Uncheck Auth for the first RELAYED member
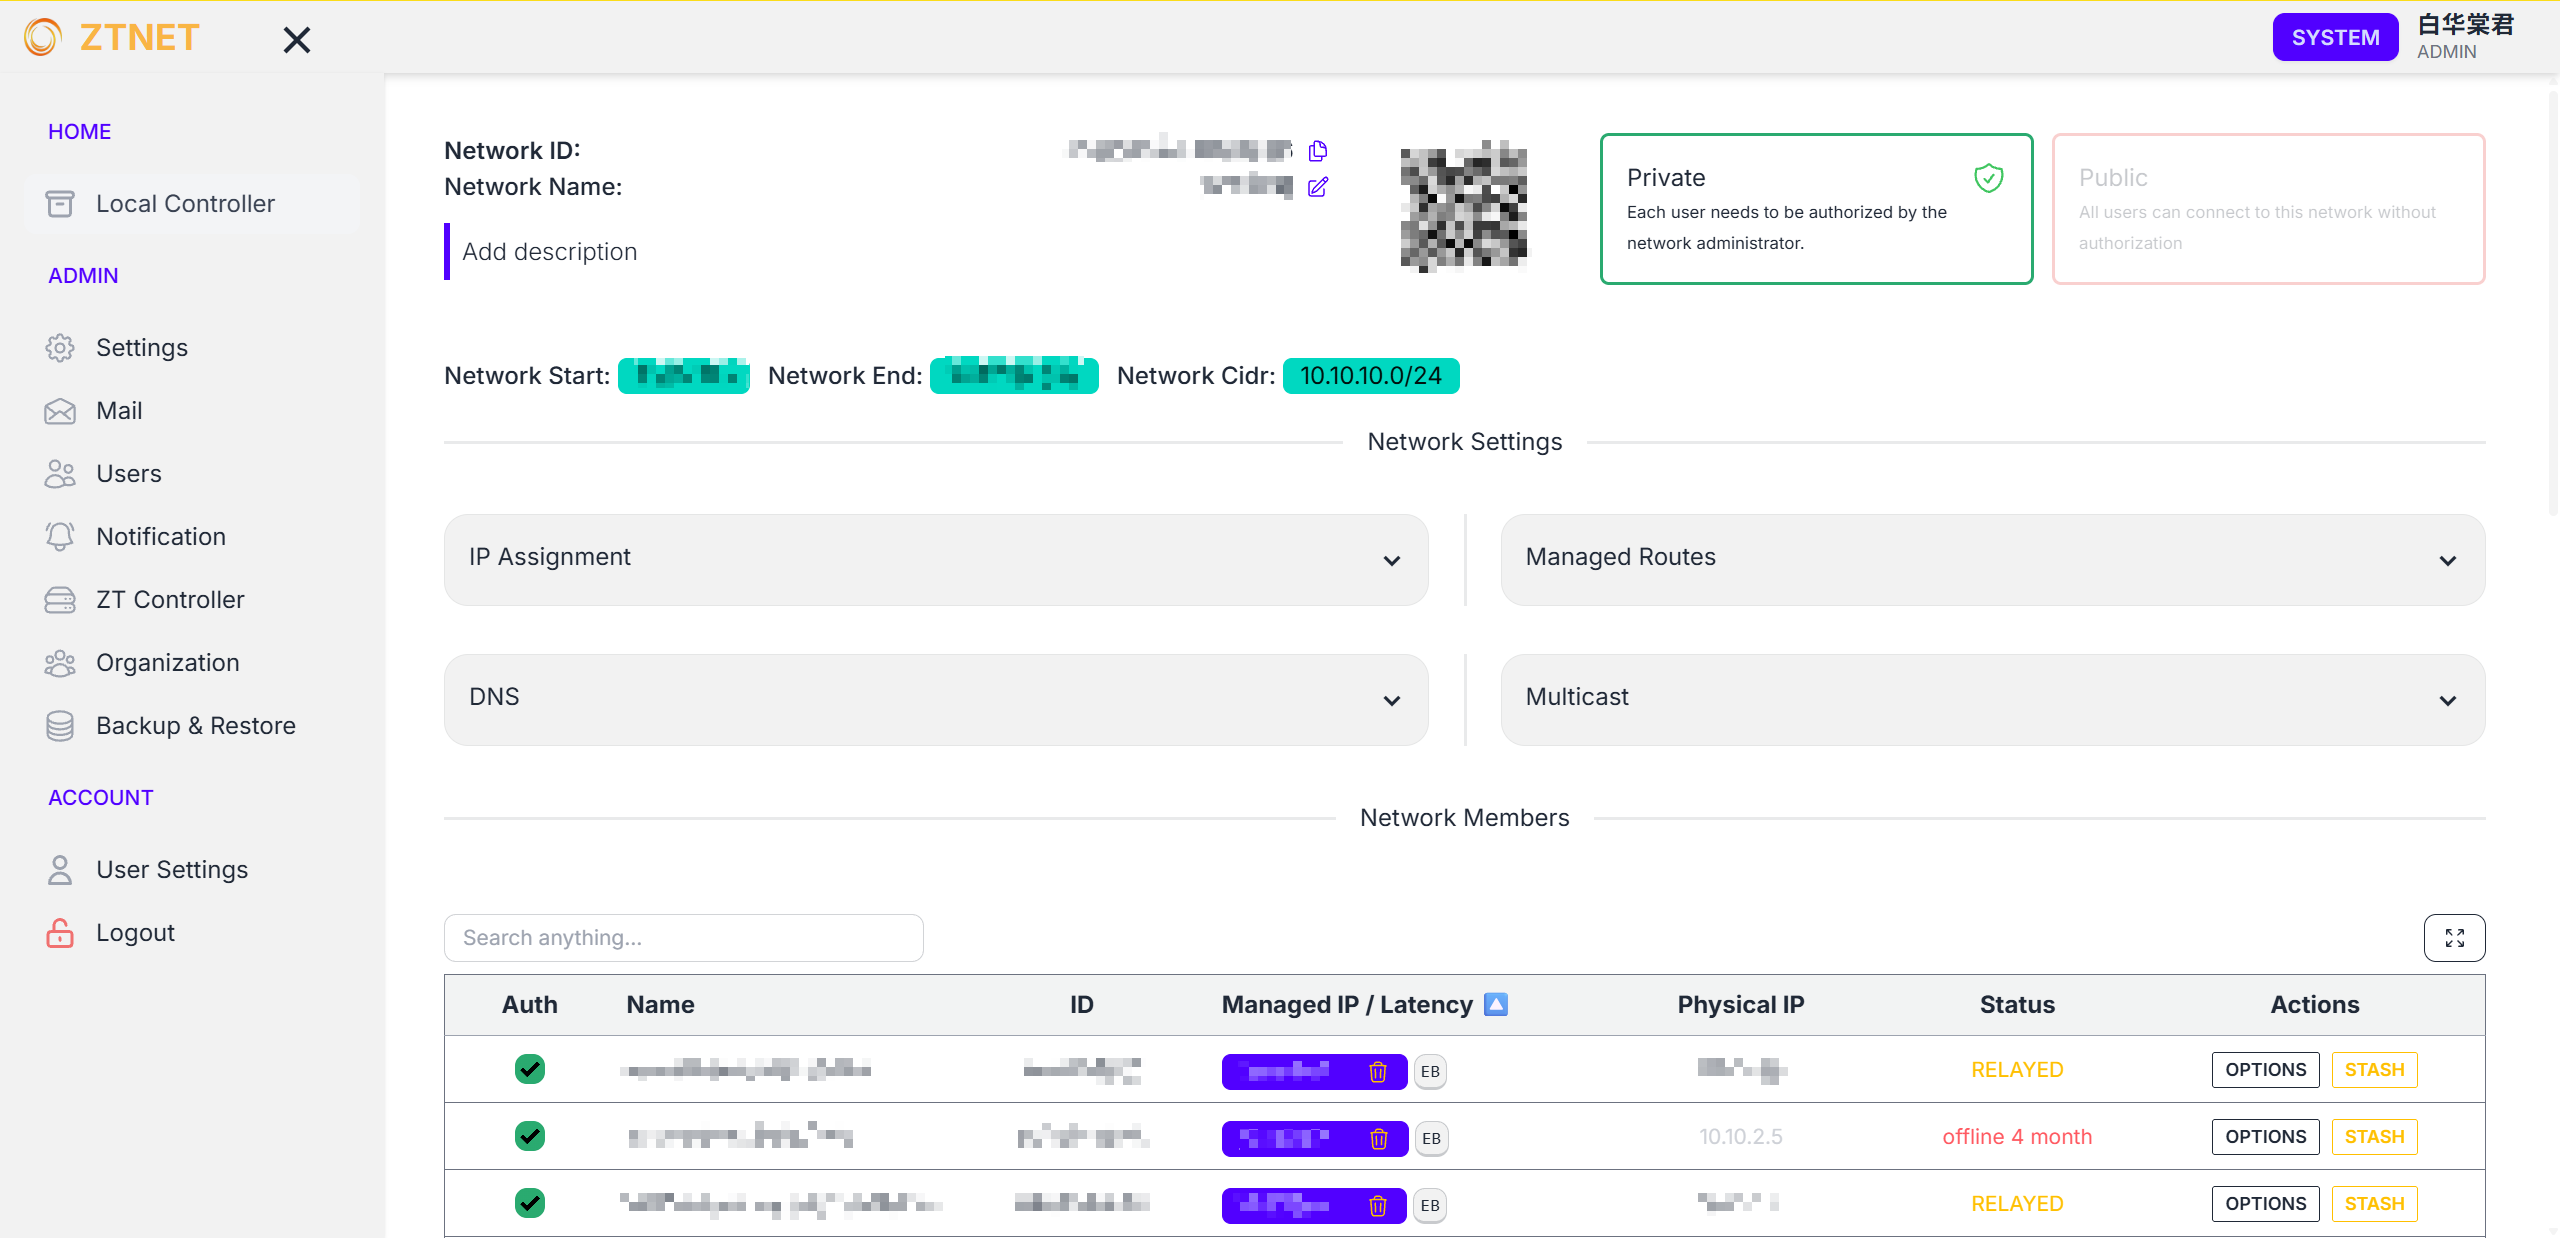This screenshot has width=2560, height=1238. pyautogui.click(x=530, y=1069)
